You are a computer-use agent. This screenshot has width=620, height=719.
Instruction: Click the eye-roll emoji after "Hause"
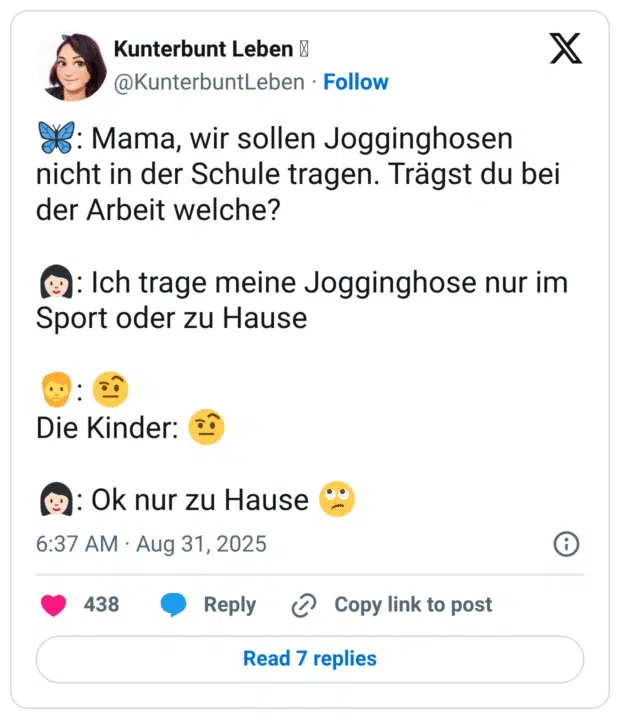pos(337,498)
